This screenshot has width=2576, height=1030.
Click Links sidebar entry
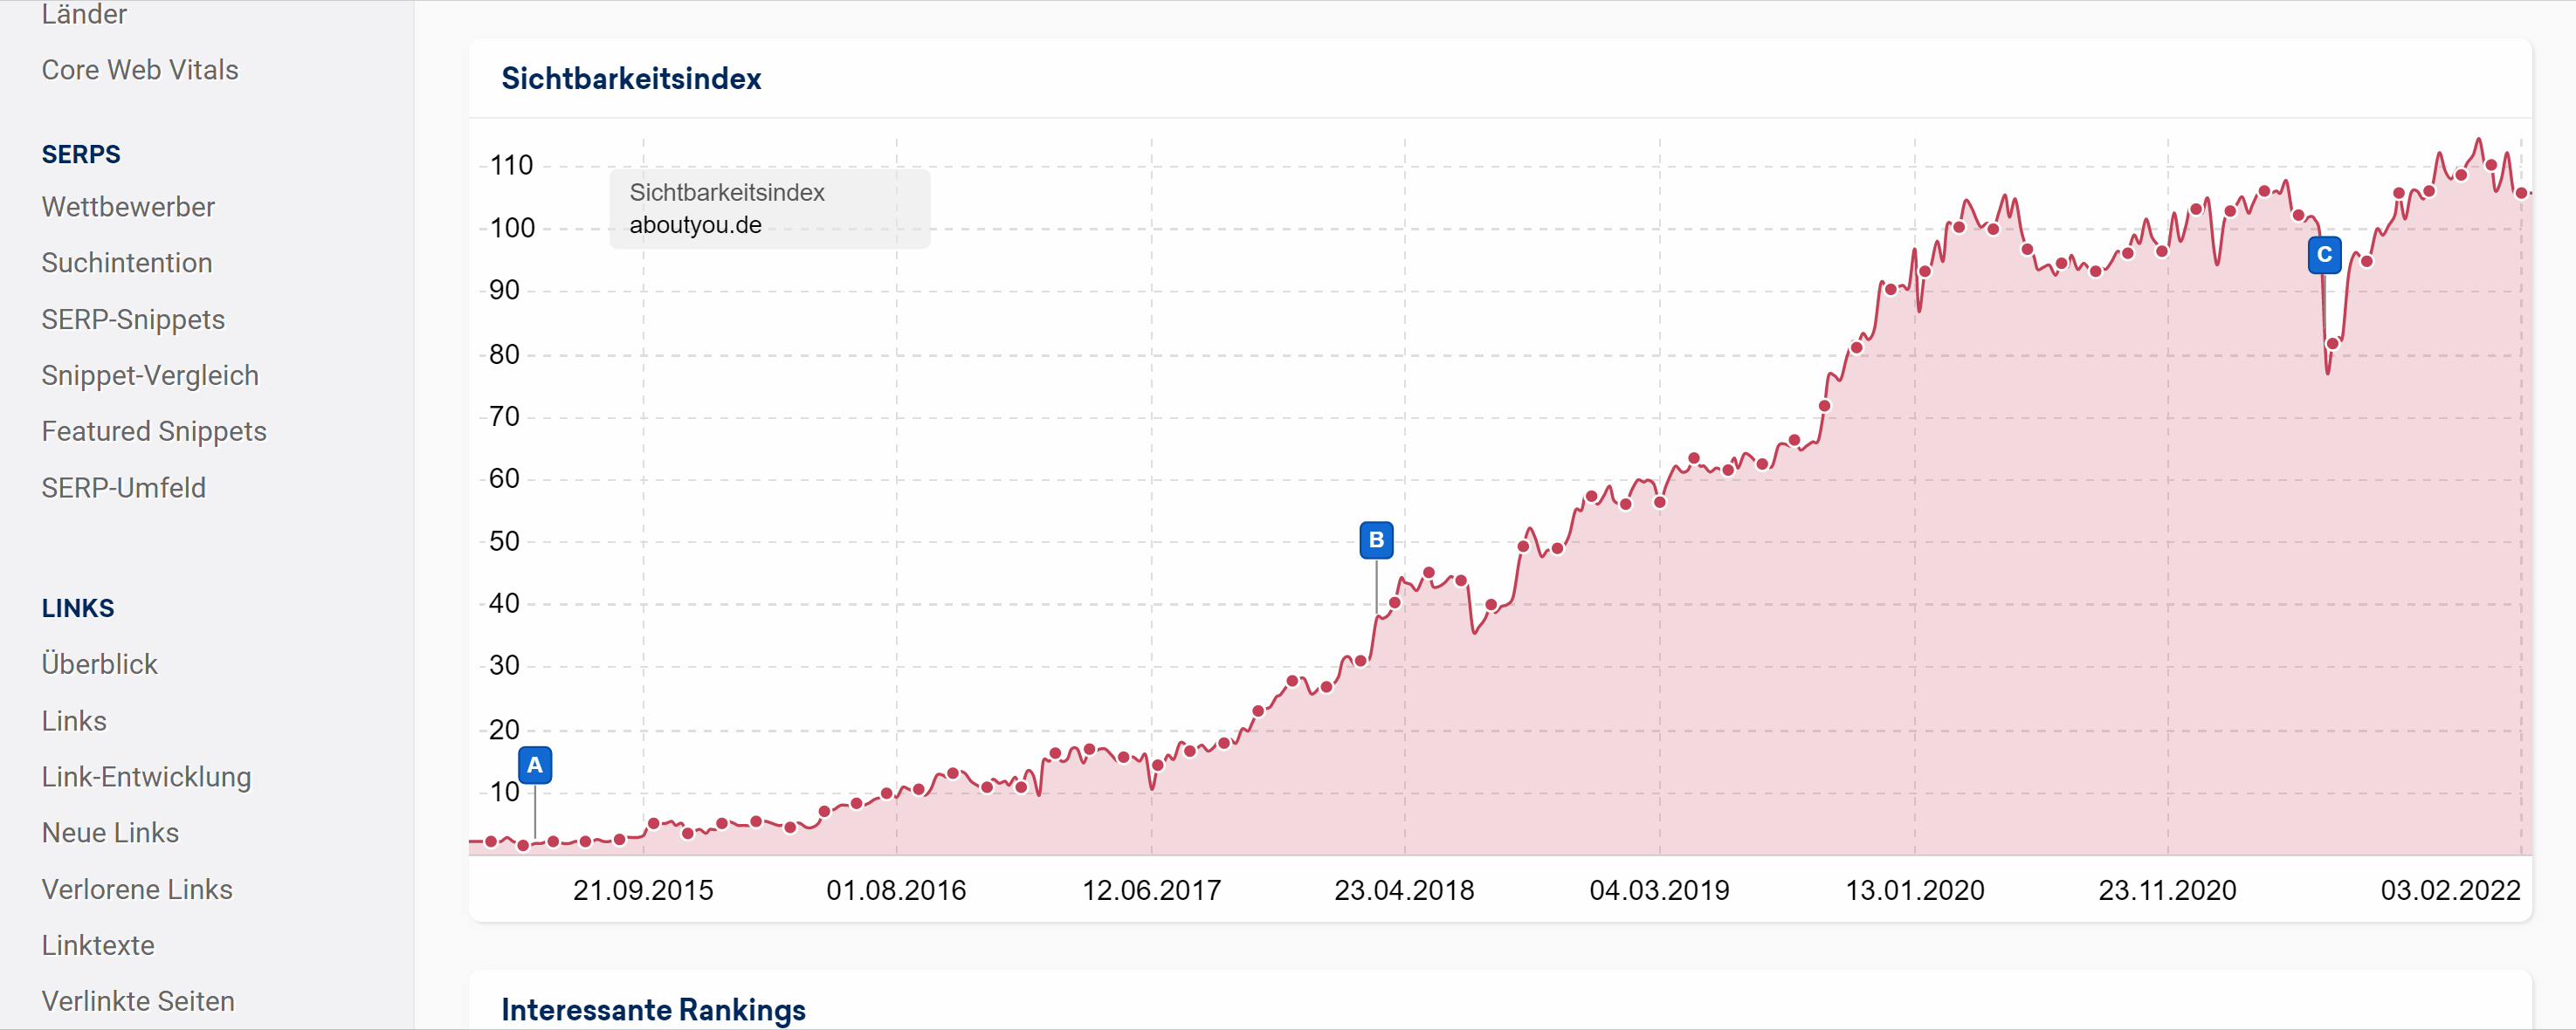pos(74,721)
